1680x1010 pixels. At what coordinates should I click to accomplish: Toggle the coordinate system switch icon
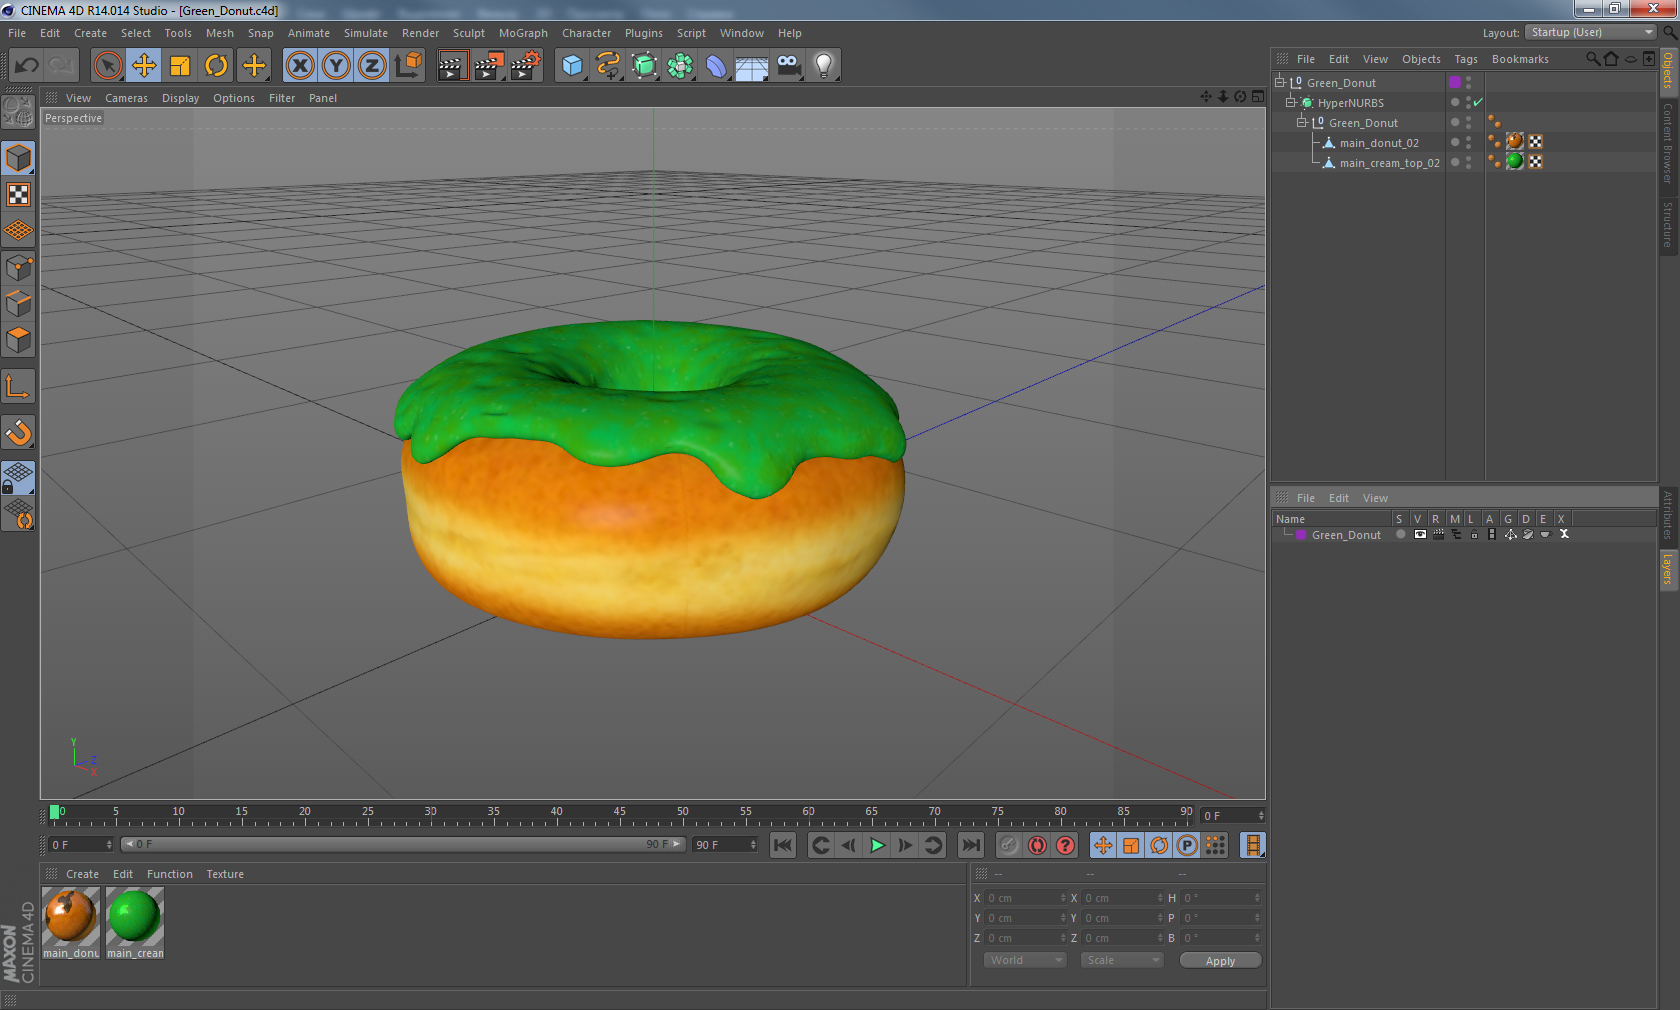tap(408, 66)
